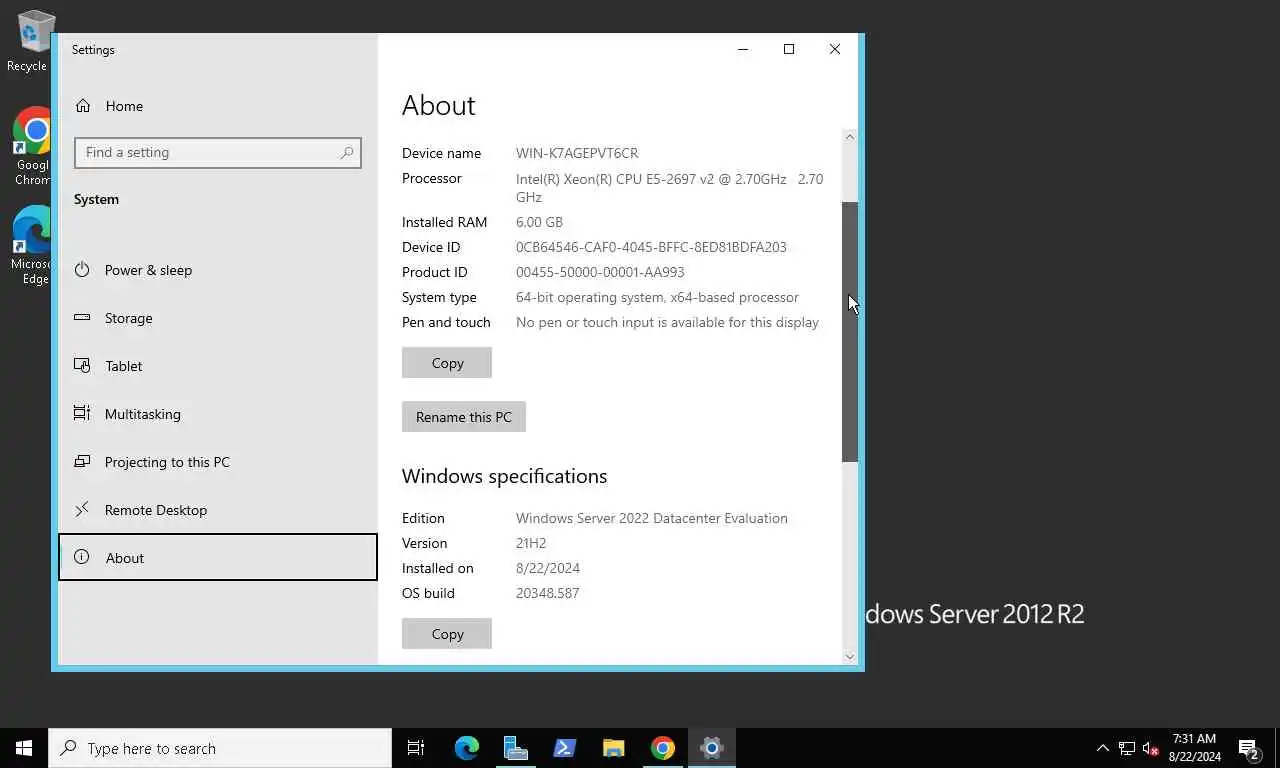Image resolution: width=1280 pixels, height=768 pixels.
Task: Click the Installed on date in Windows specifications
Action: 548,568
